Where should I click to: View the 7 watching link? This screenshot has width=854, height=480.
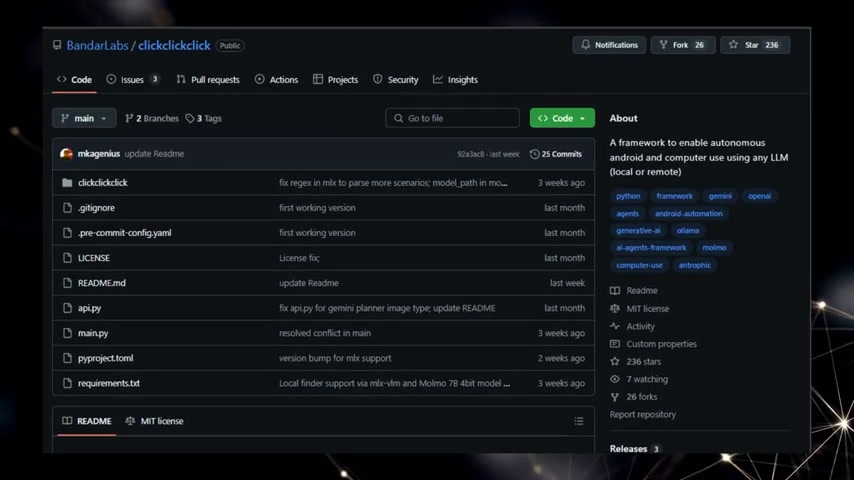coord(639,379)
